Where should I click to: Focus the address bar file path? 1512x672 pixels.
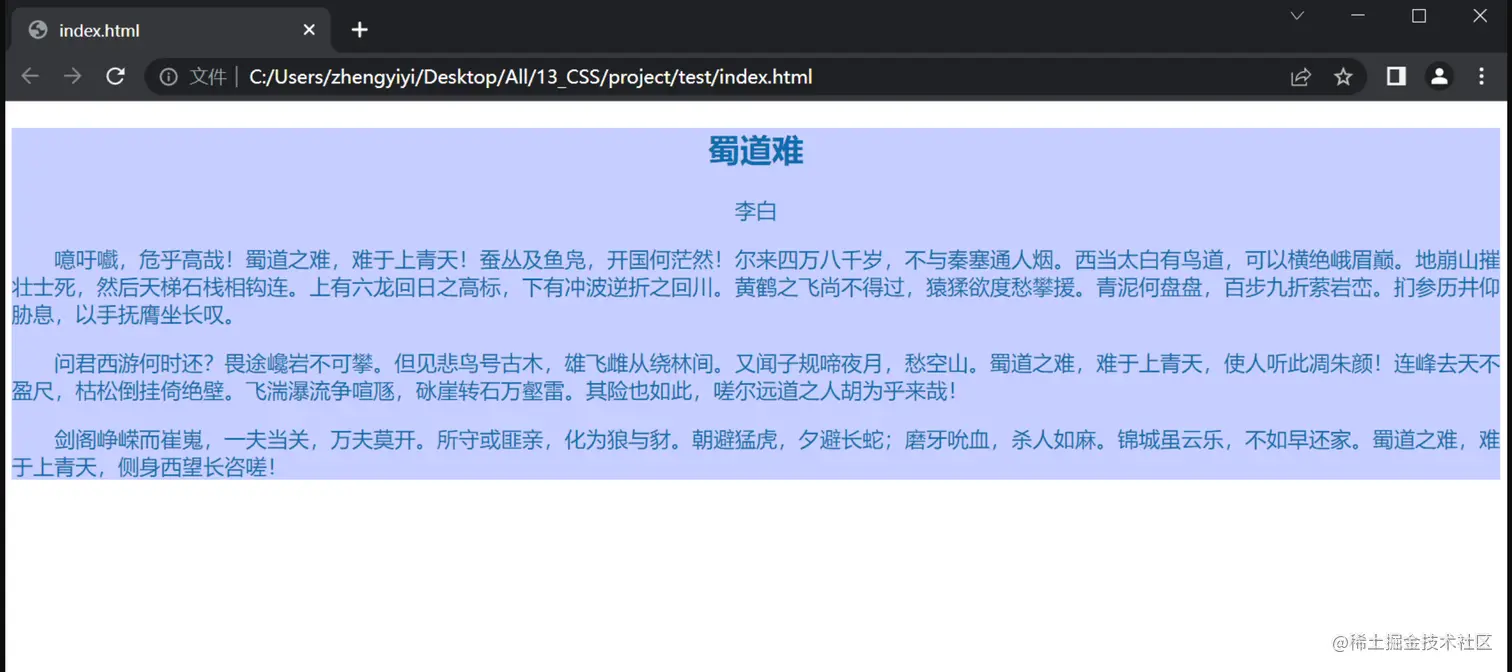[530, 77]
